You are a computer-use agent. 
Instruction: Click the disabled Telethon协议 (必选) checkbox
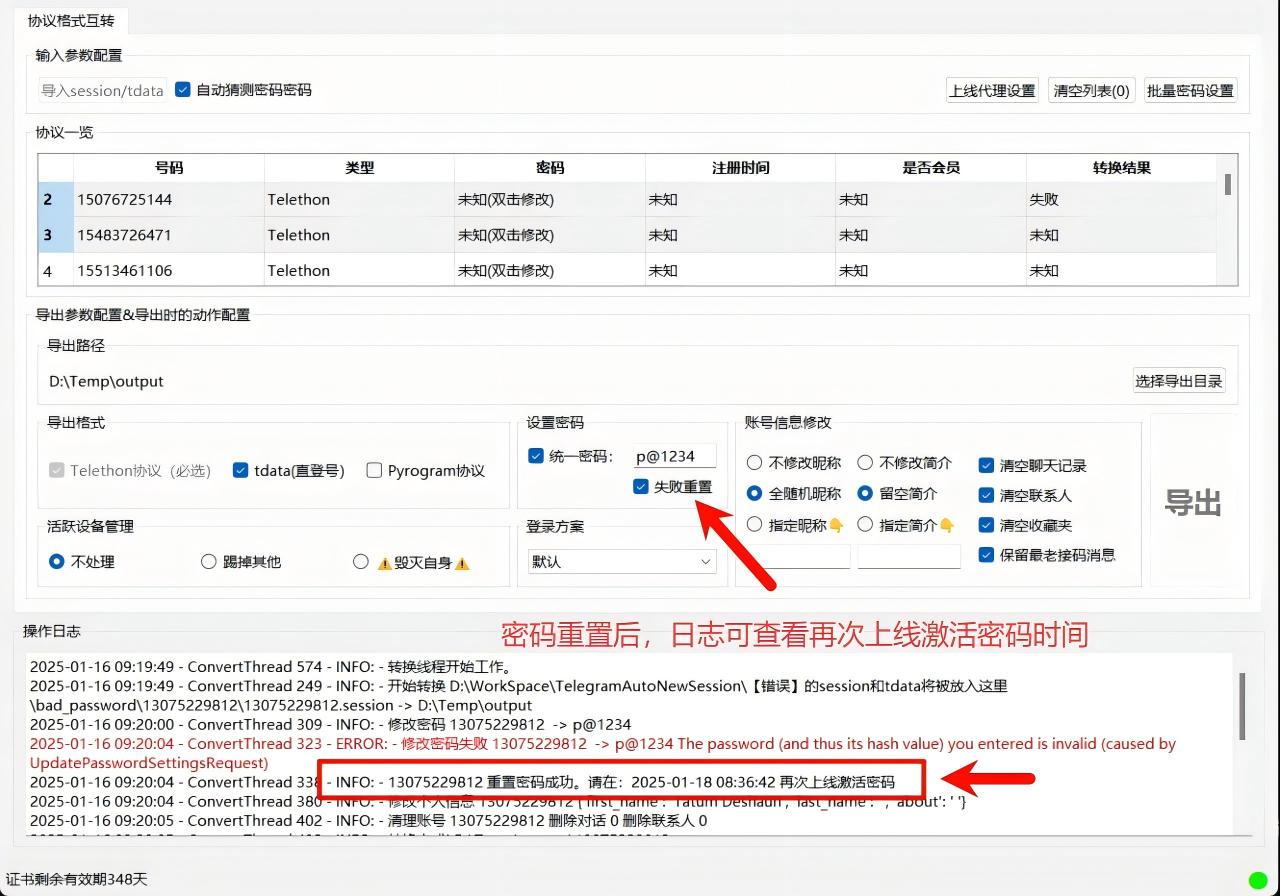[56, 470]
